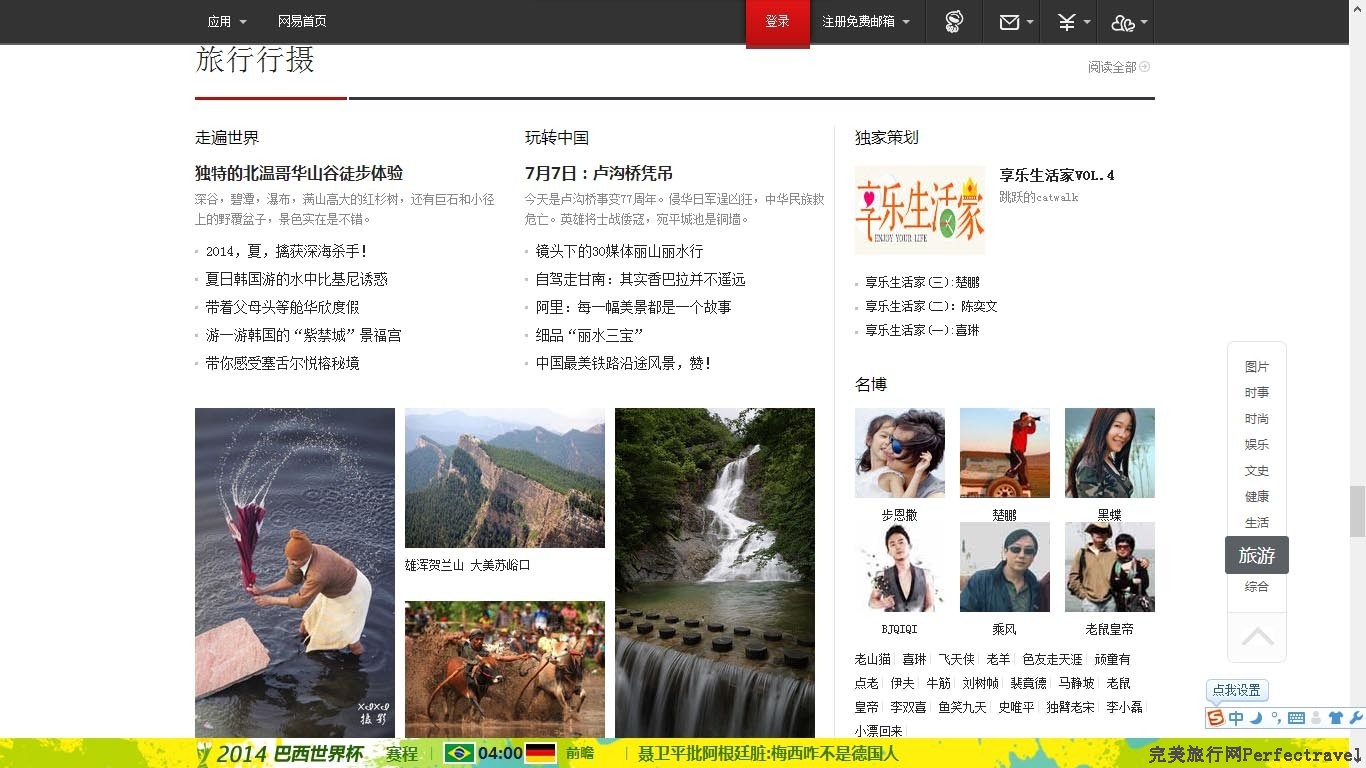This screenshot has width=1366, height=768.
Task: Open 中国最美铁路沿途风景，赞 article
Action: [623, 363]
